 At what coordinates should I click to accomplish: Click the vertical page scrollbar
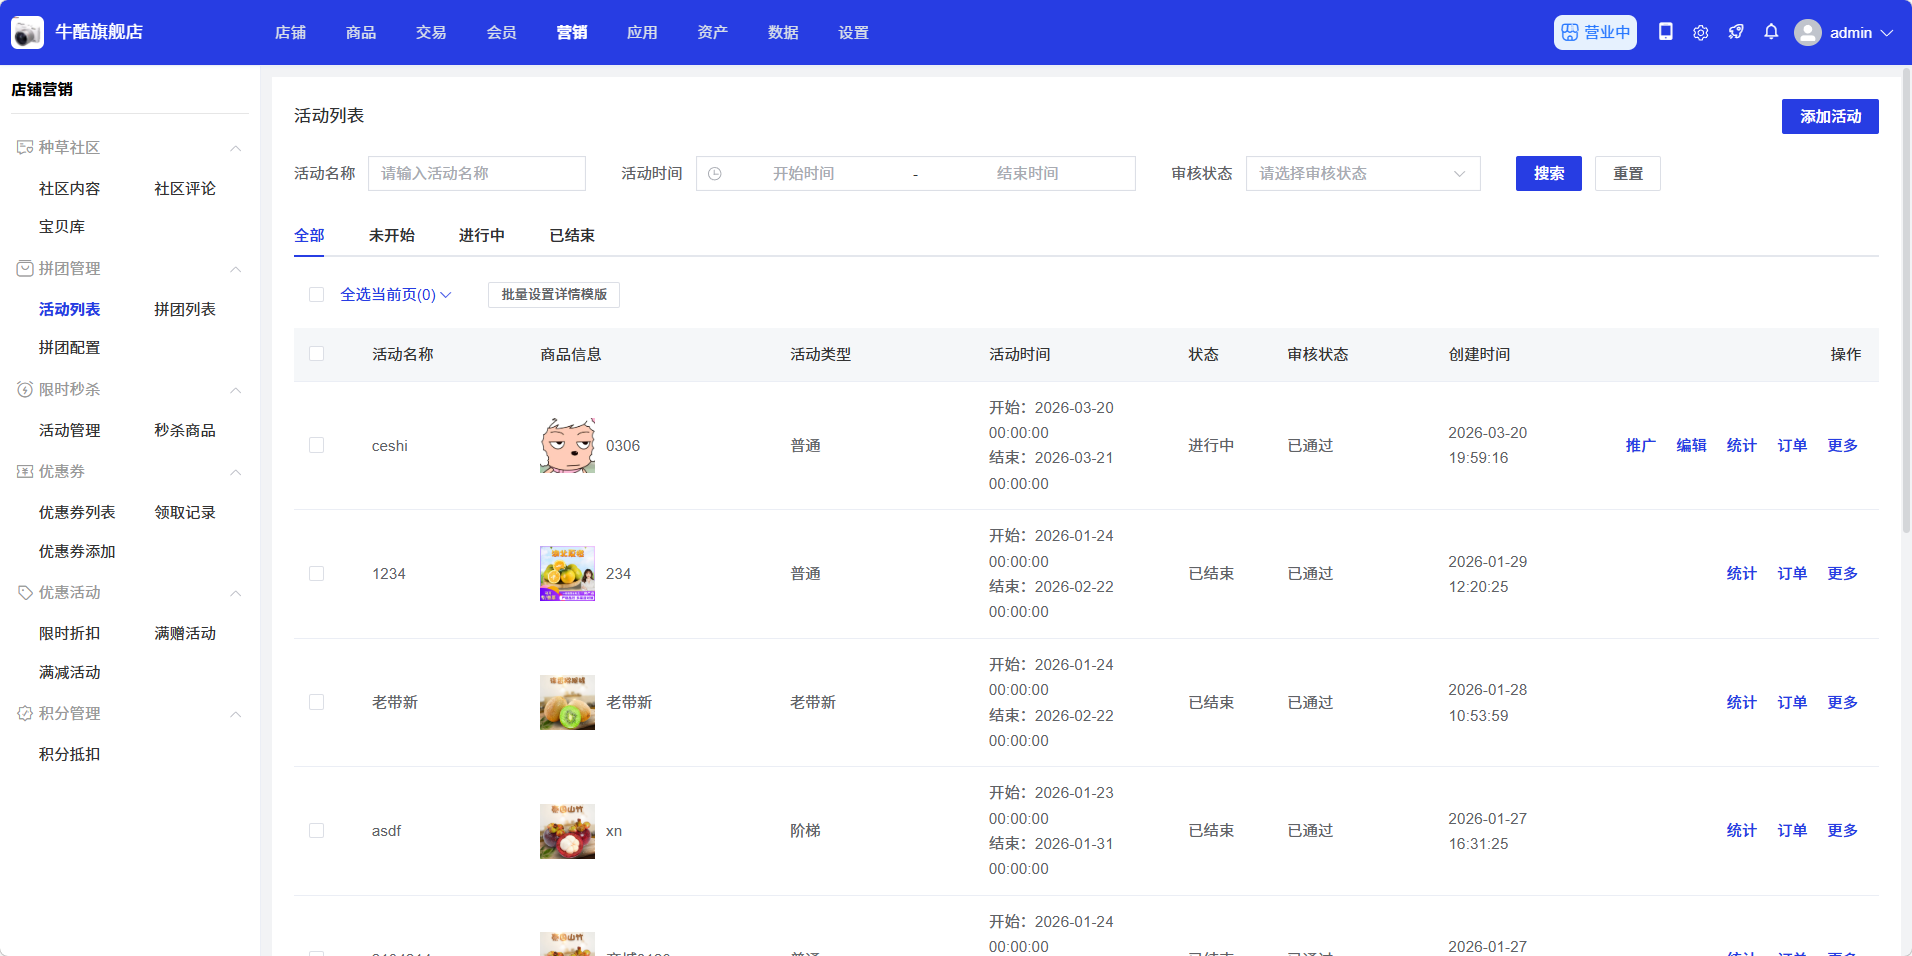pyautogui.click(x=1906, y=300)
